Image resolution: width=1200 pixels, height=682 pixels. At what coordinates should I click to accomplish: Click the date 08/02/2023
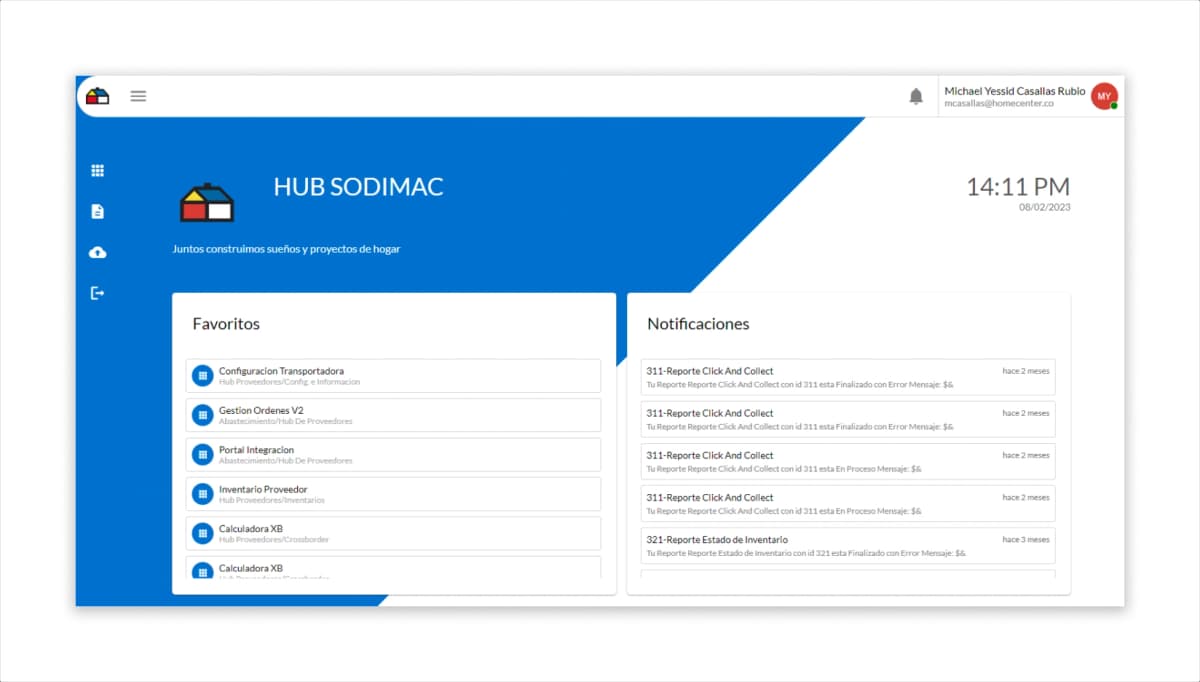1045,207
